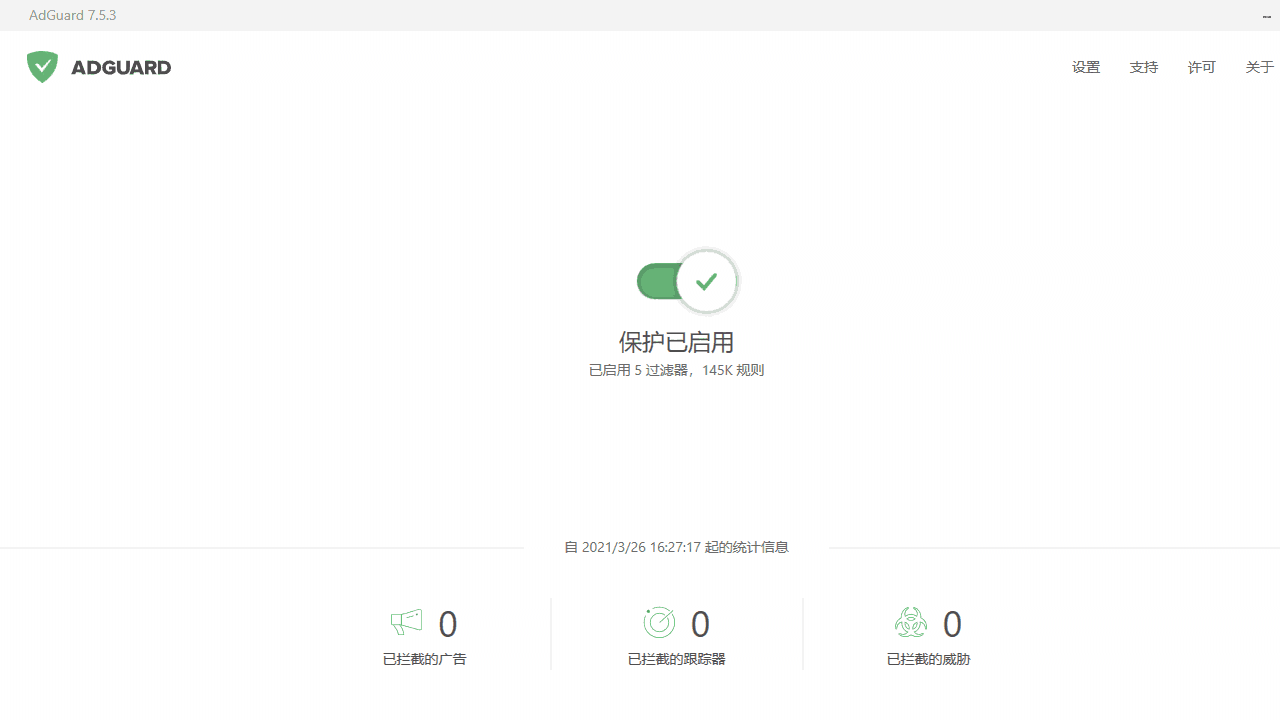The height and width of the screenshot is (720, 1280).
Task: Open the 关于 about page
Action: coord(1259,67)
